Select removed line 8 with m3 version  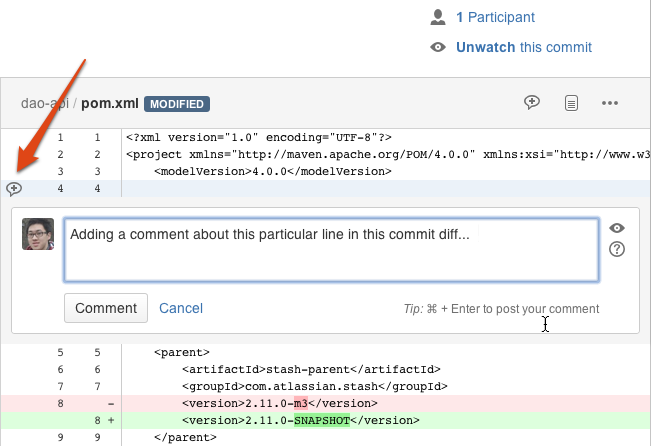(326, 403)
